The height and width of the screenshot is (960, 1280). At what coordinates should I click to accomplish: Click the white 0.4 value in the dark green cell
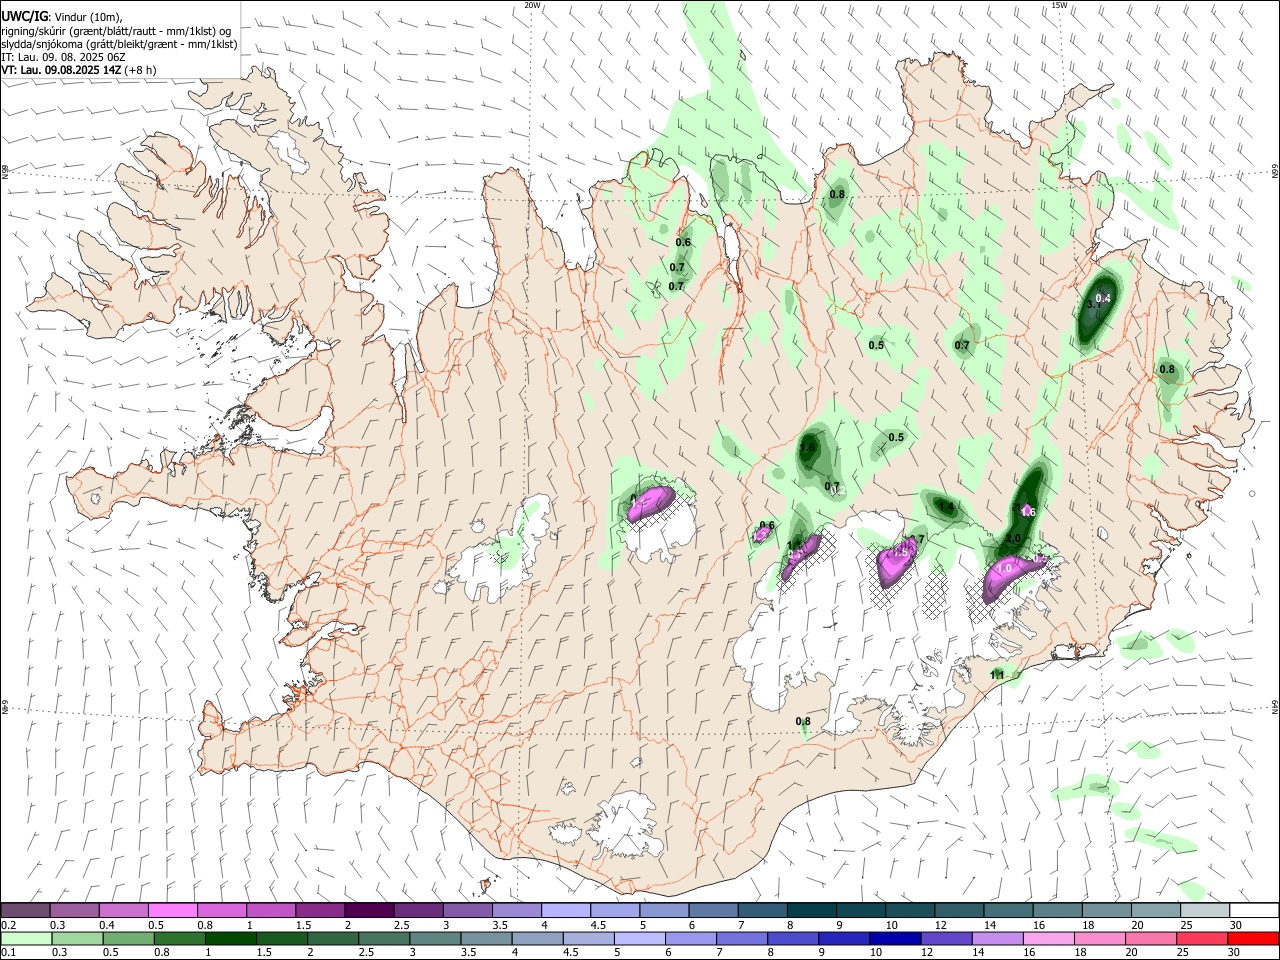tap(1103, 298)
